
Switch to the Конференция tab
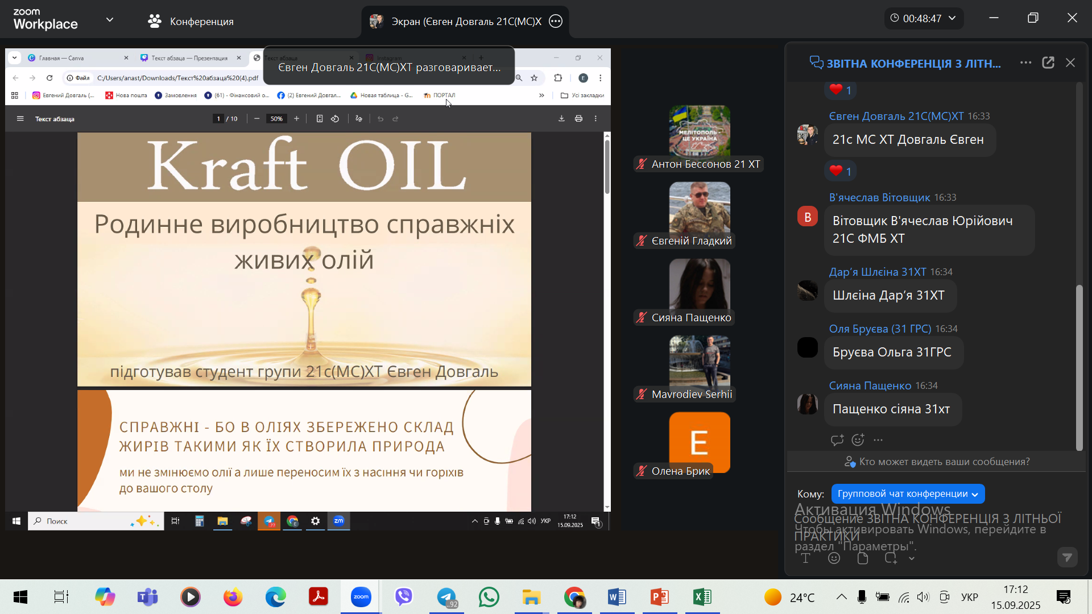pos(191,21)
